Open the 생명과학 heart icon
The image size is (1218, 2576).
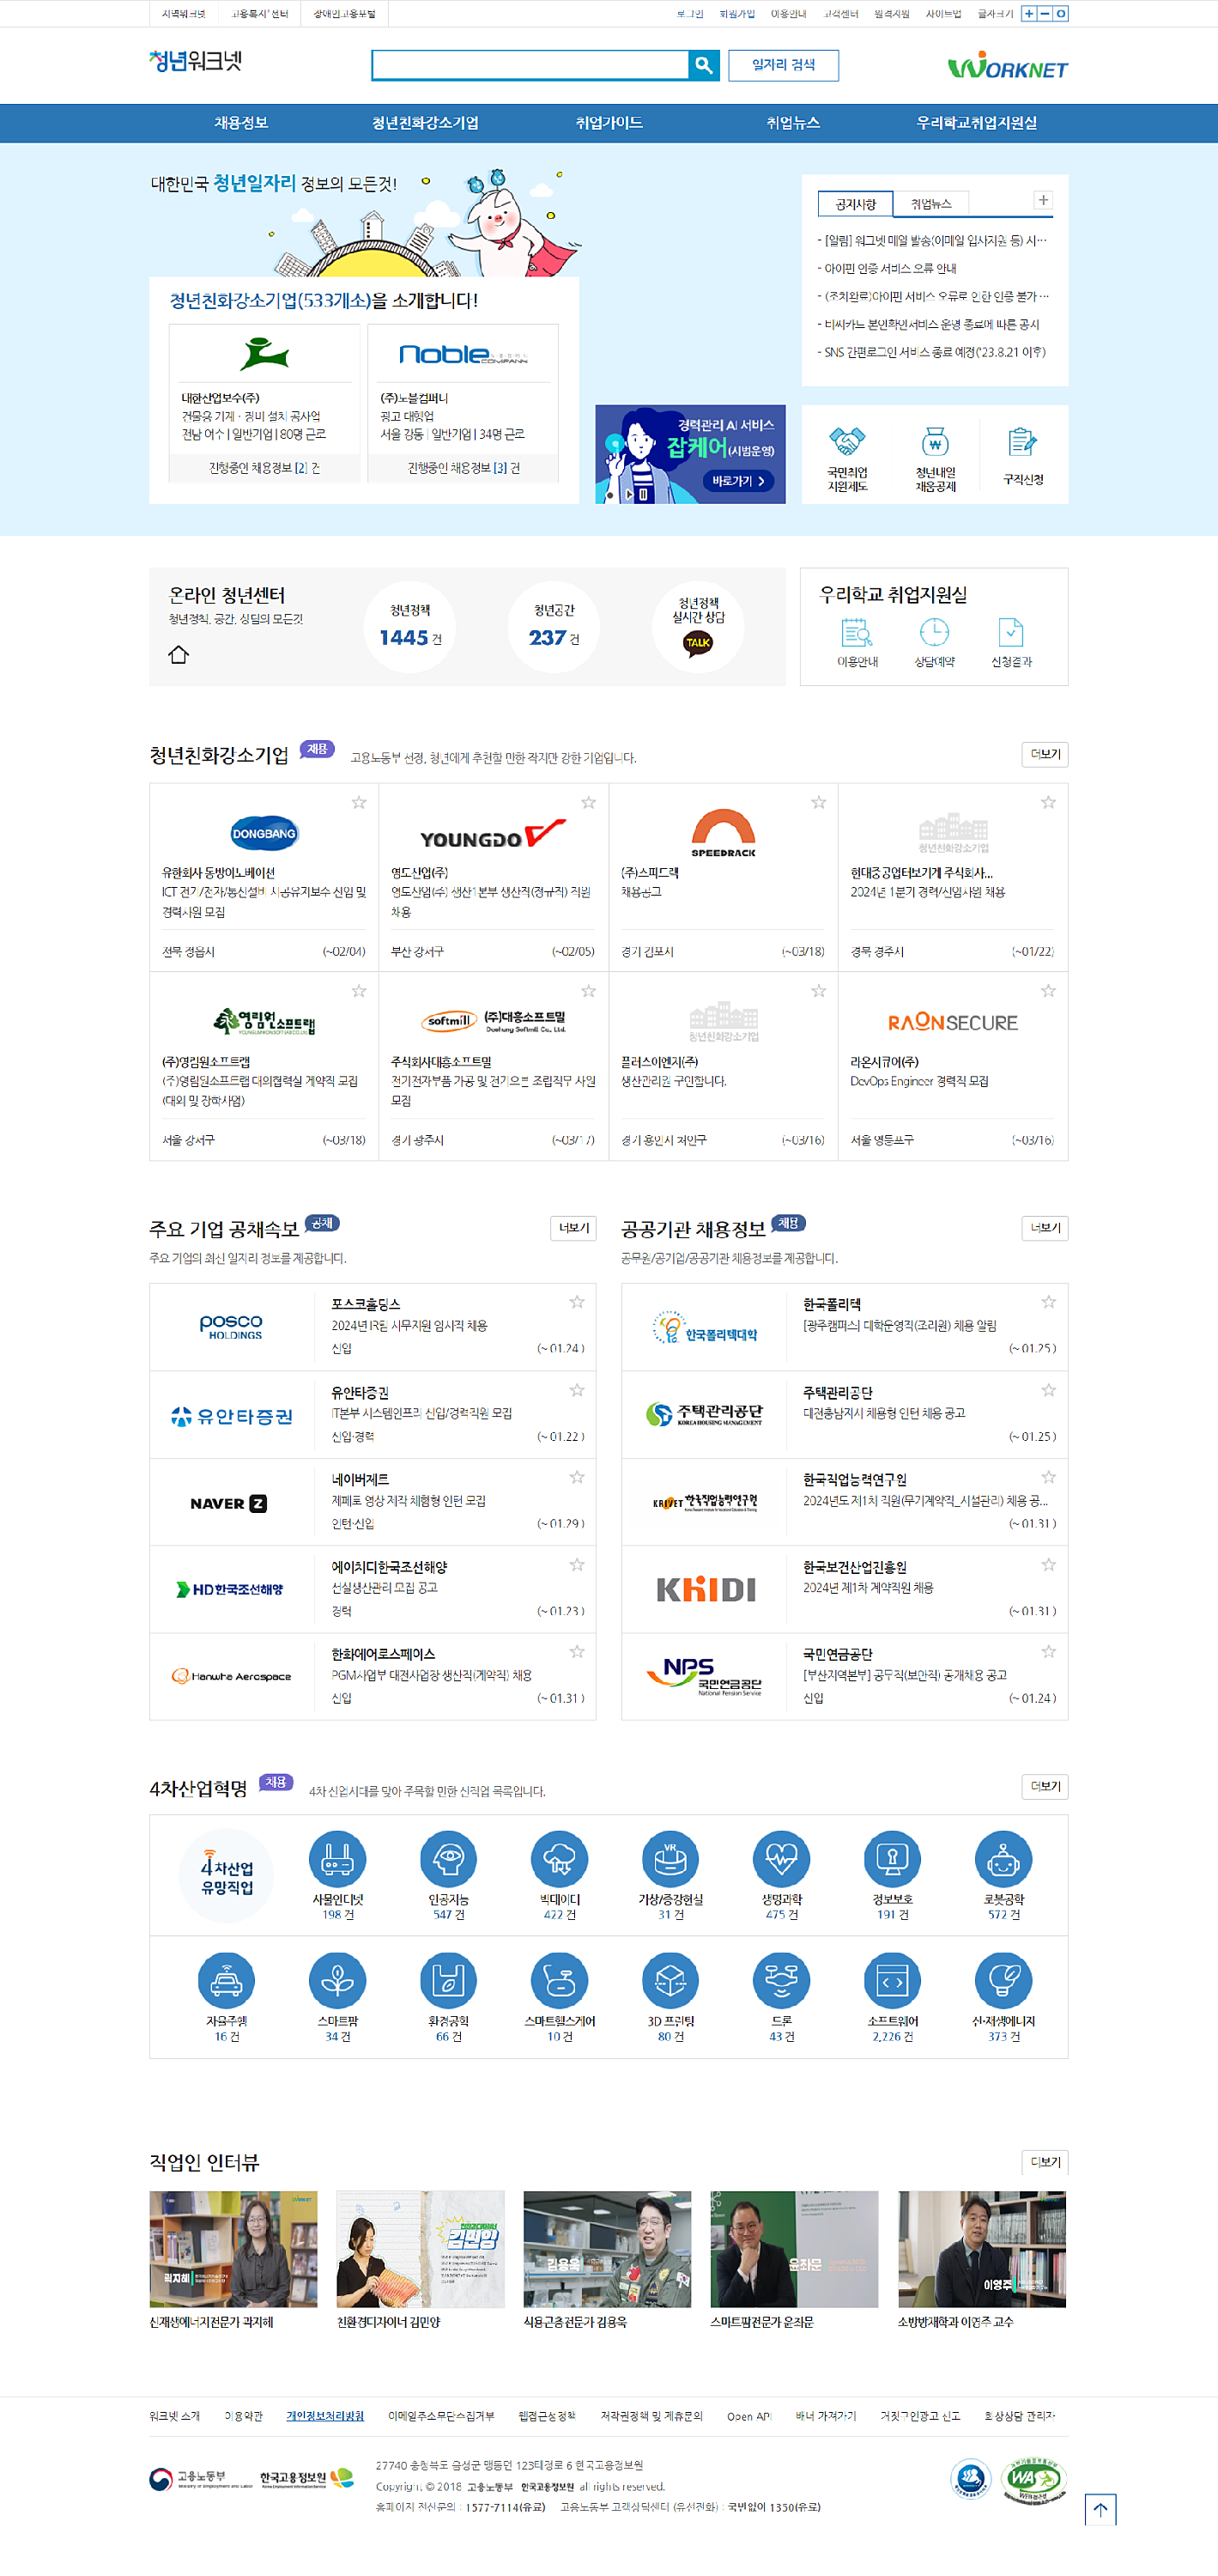pos(781,1859)
